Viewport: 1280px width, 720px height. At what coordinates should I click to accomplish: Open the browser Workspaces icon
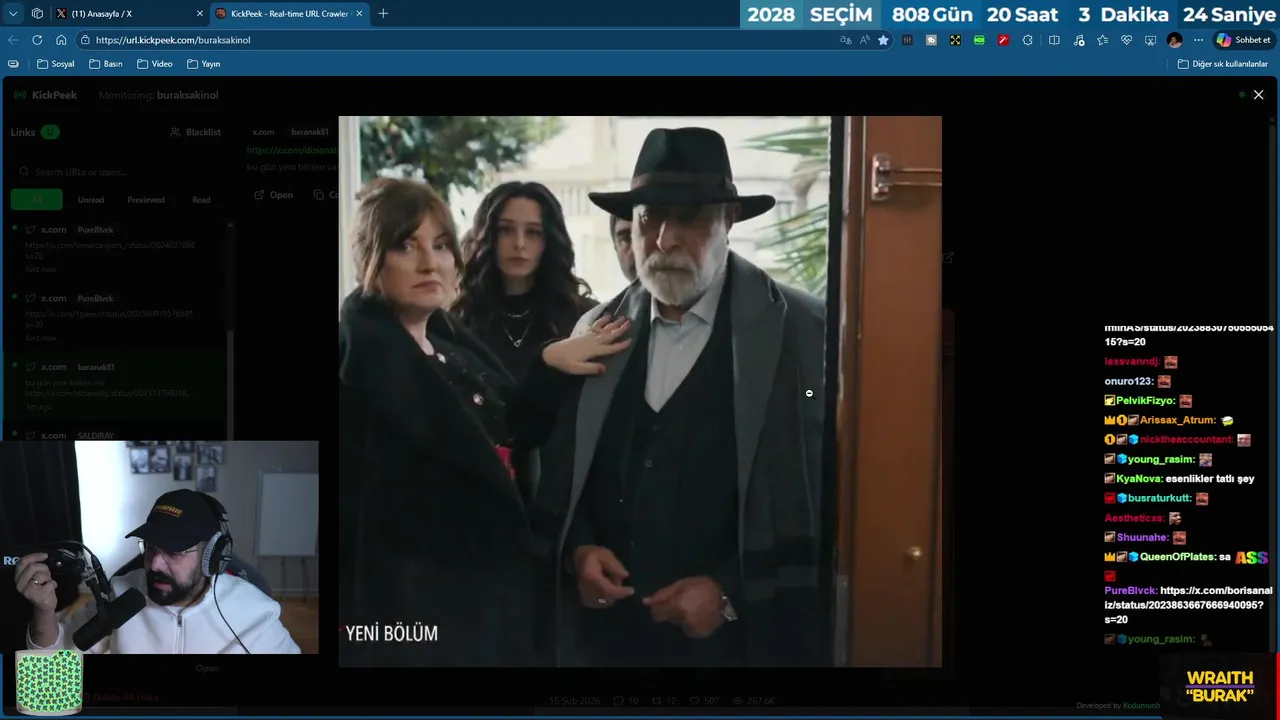tap(37, 14)
